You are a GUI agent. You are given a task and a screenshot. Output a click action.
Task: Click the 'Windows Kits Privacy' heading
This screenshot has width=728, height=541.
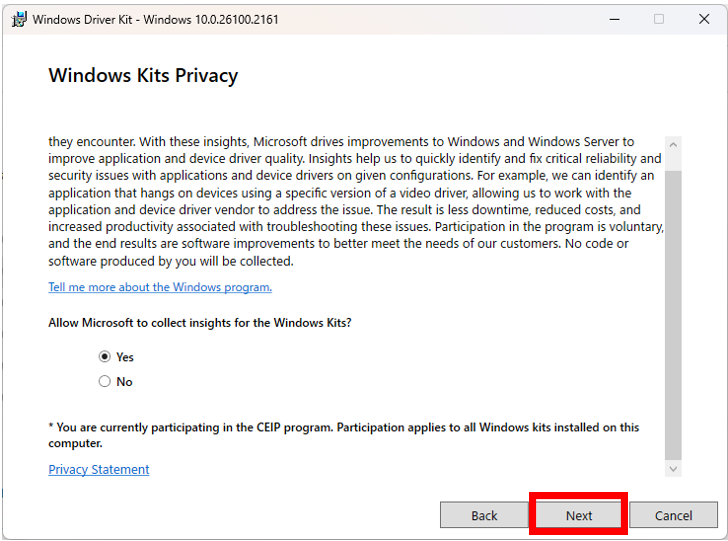[x=143, y=76]
